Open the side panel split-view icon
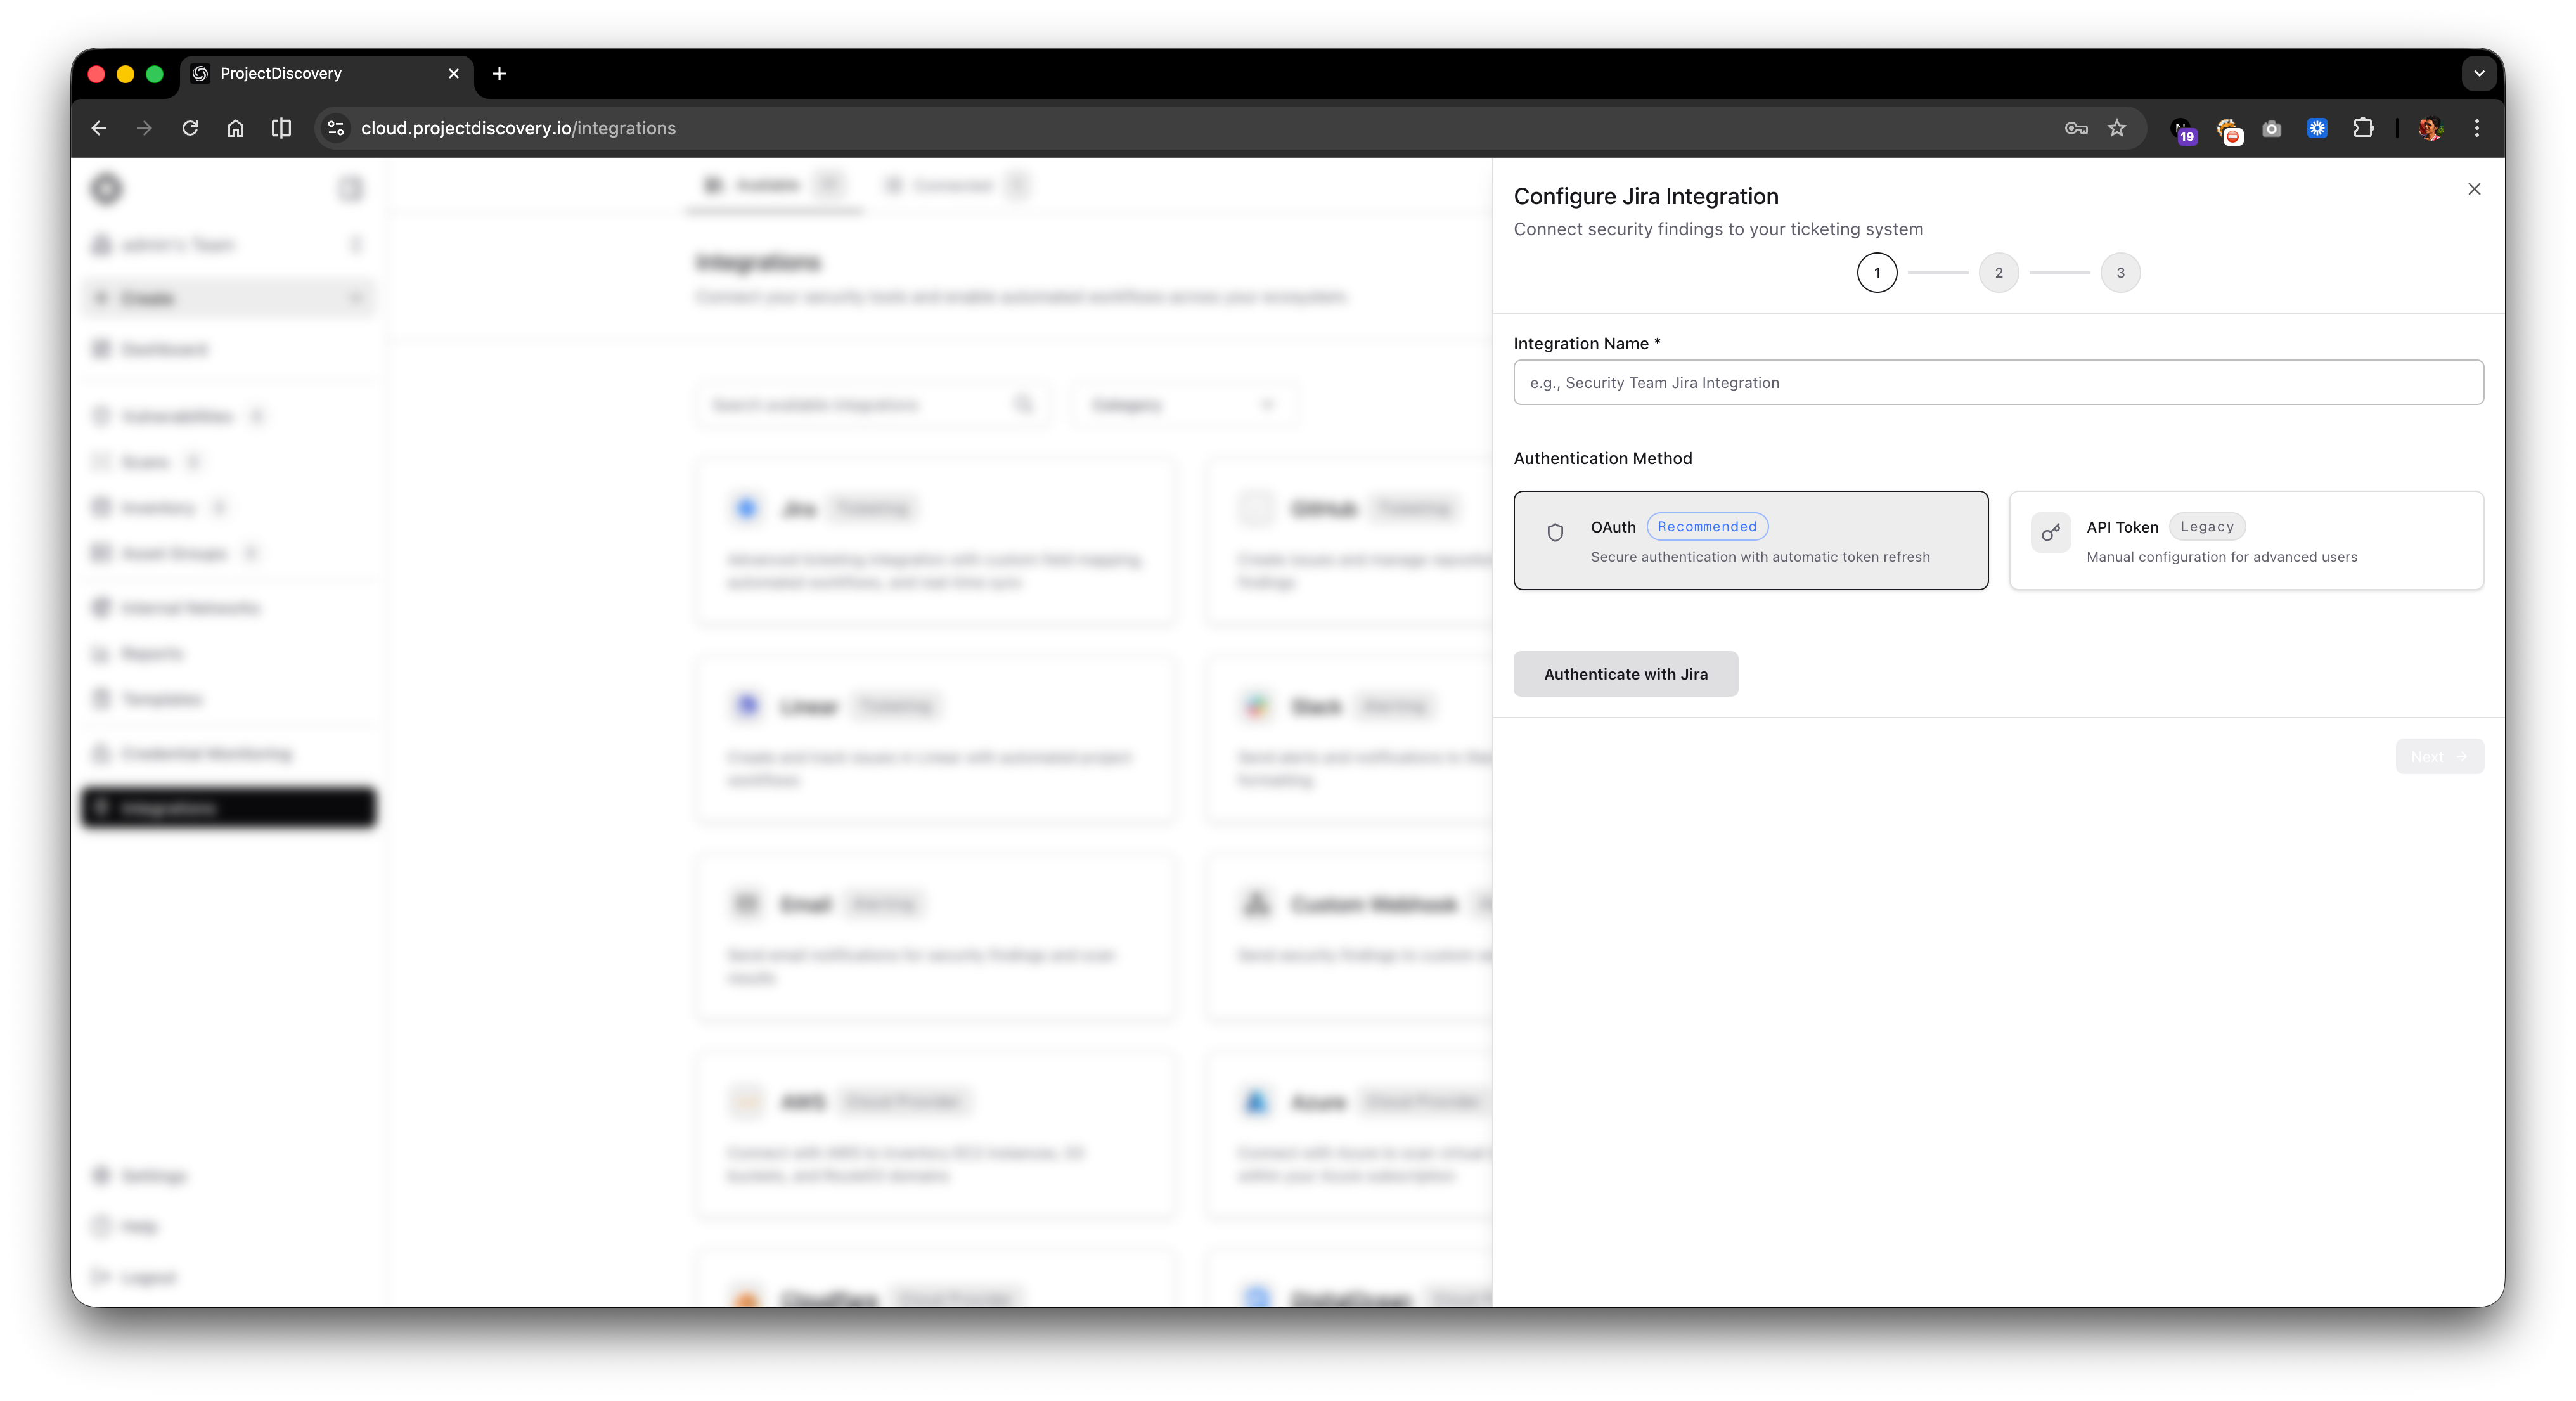The image size is (2576, 1401). click(281, 128)
